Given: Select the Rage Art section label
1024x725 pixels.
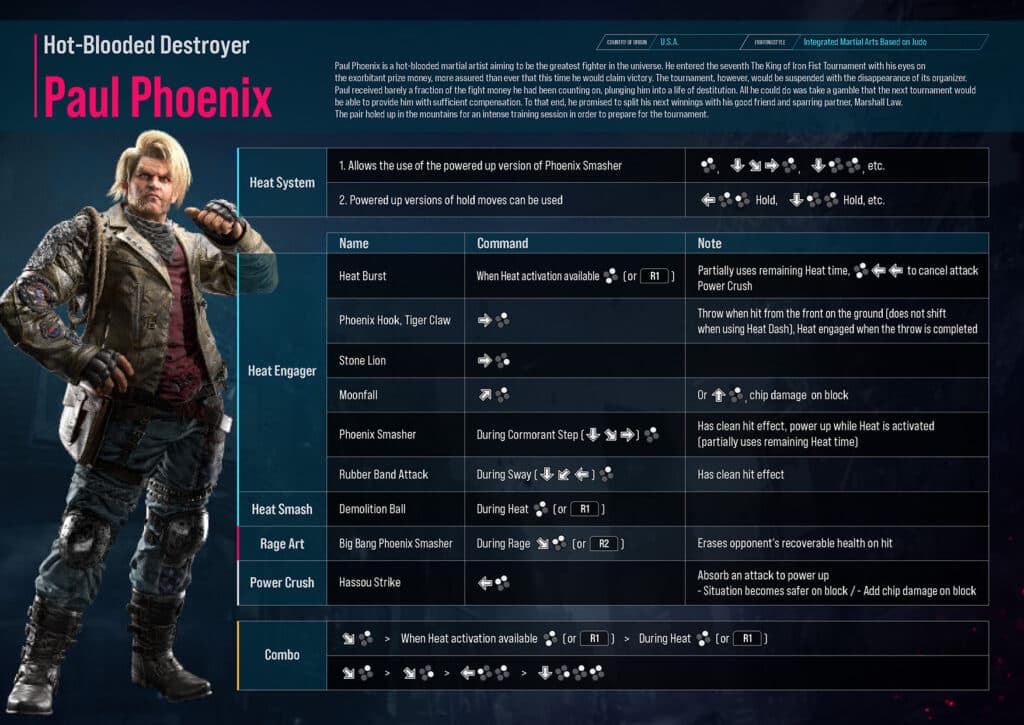Looking at the screenshot, I should point(282,544).
